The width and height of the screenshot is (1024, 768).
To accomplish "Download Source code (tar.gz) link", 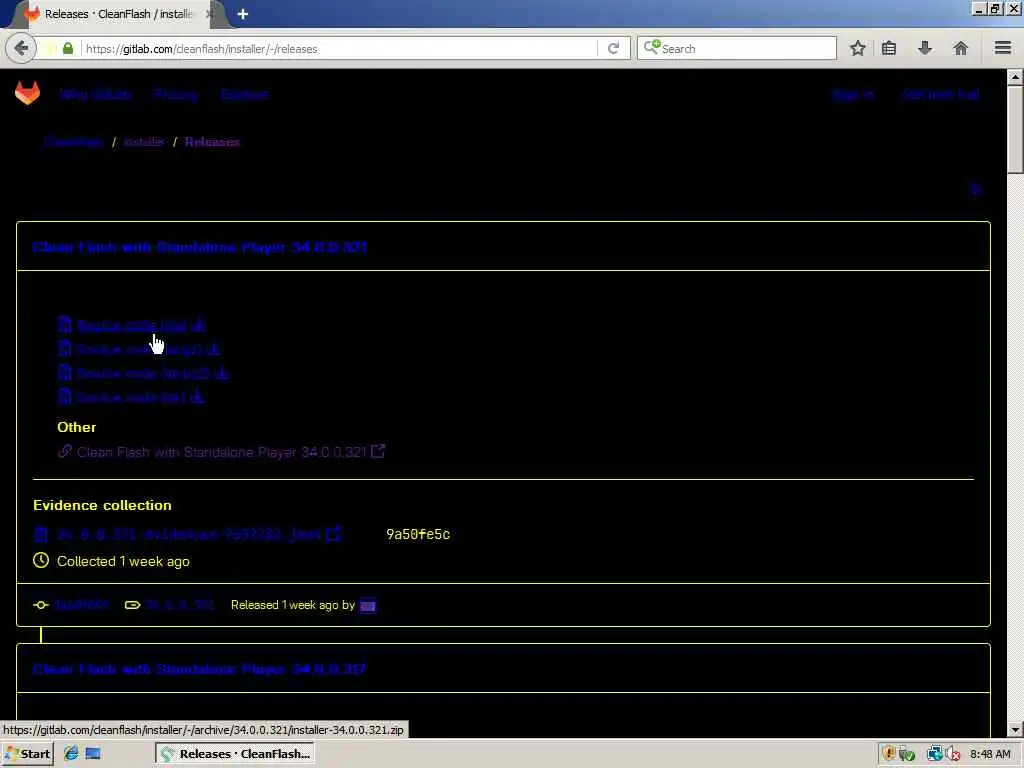I will [x=139, y=349].
